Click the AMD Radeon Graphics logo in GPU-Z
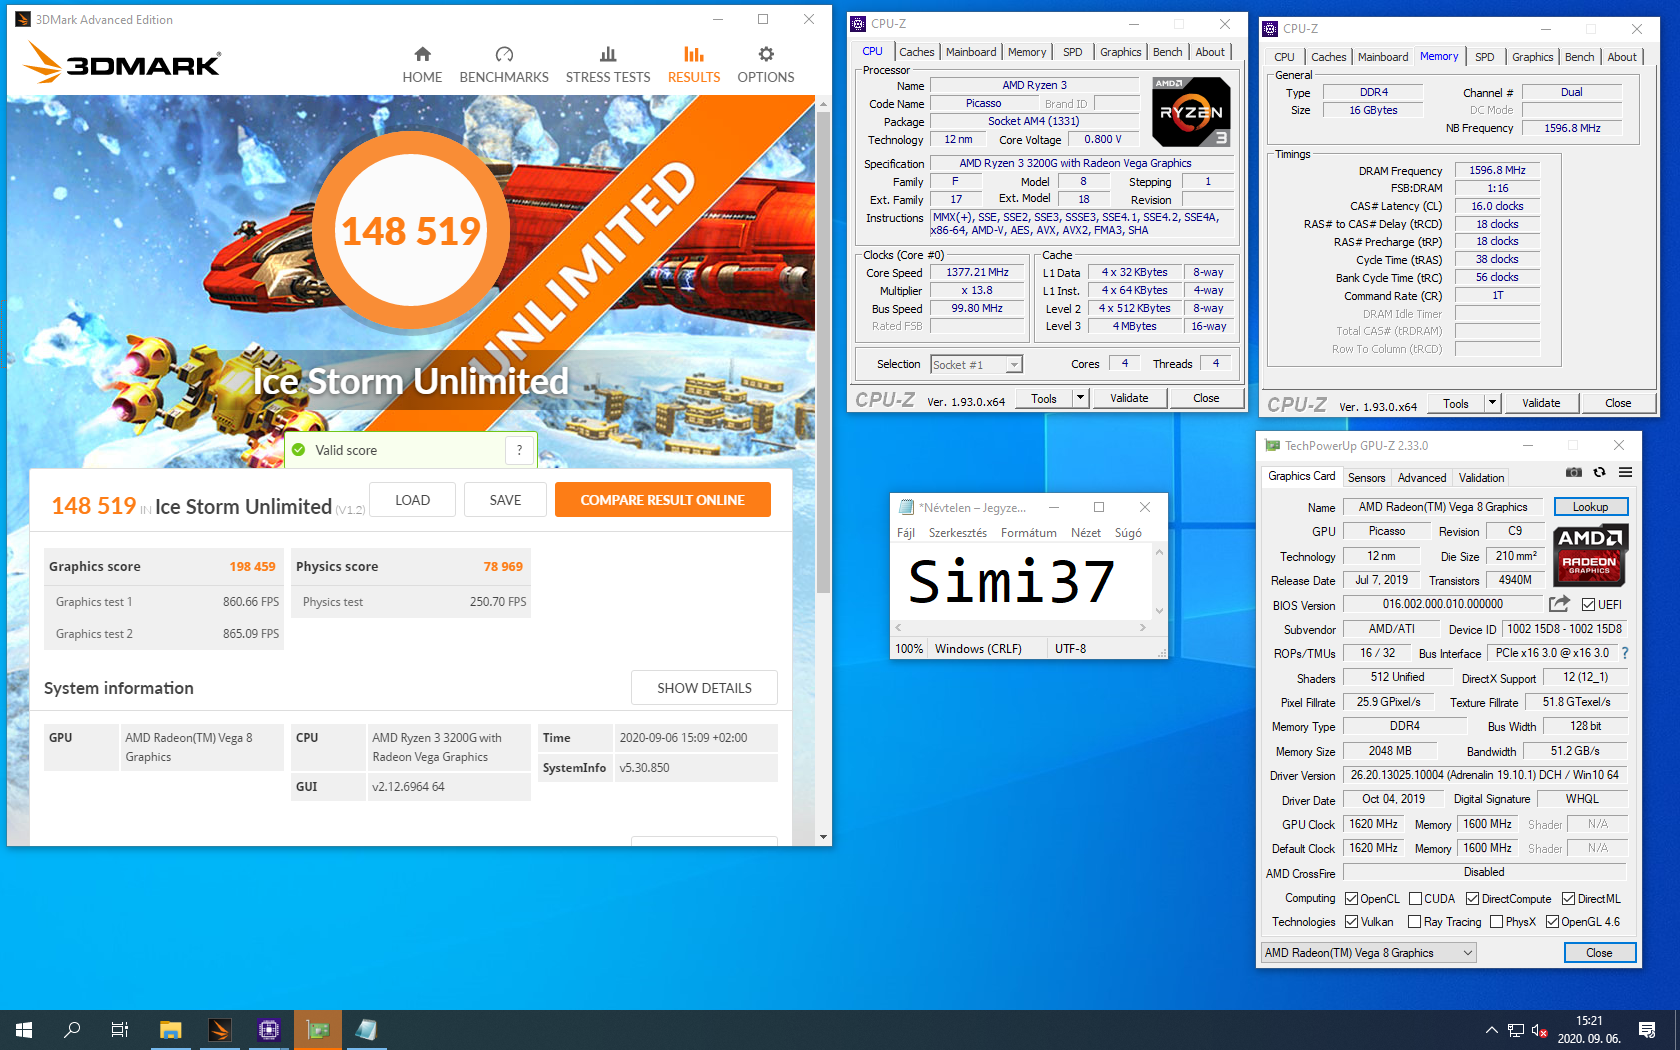 pos(1590,555)
